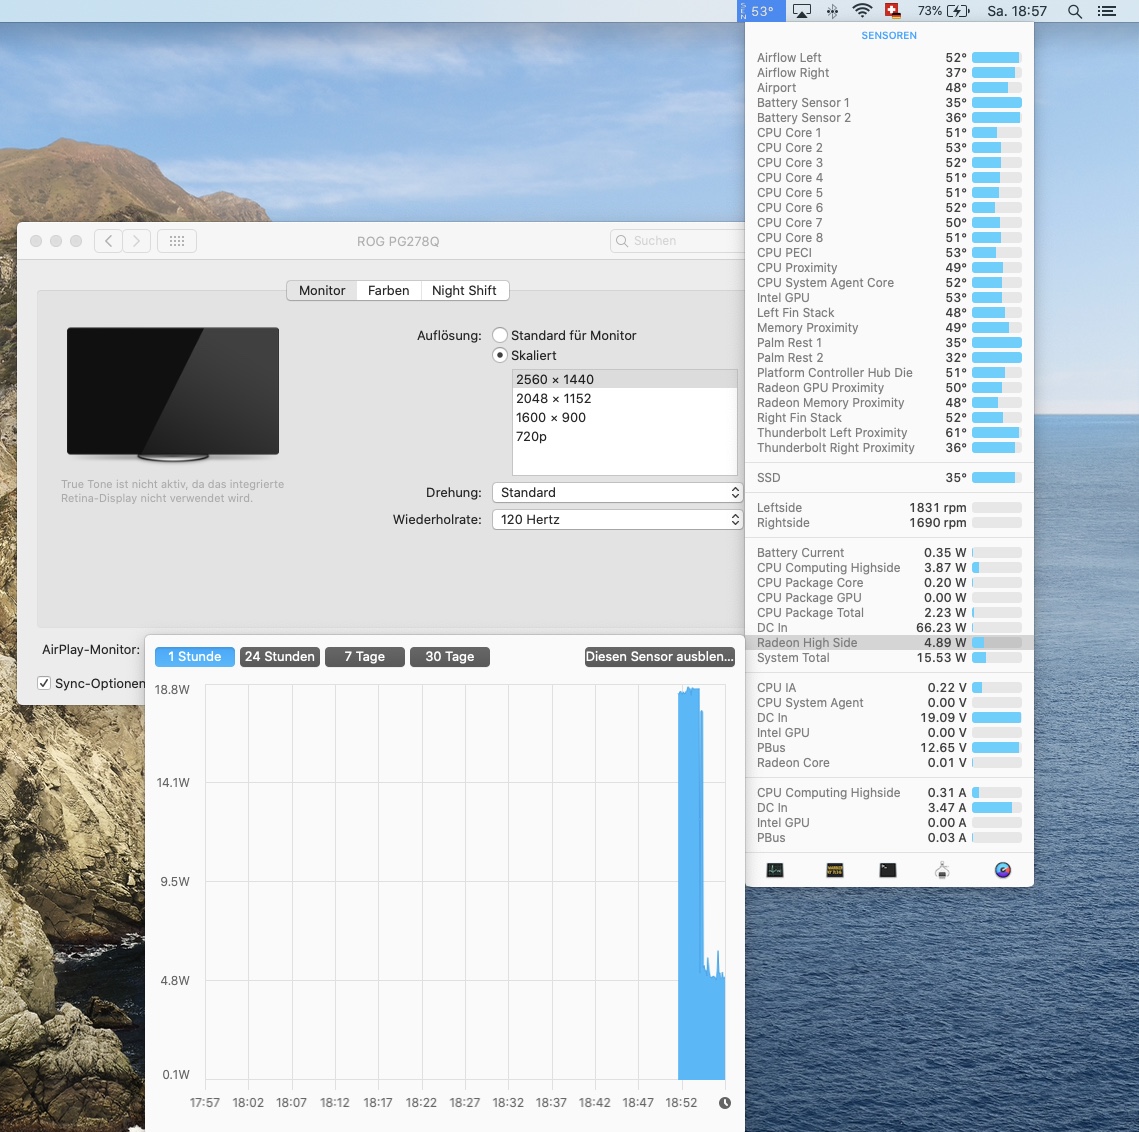Viewport: 1139px width, 1132px height.
Task: Click the 'Palm Rest 2' sensor row
Action: click(x=889, y=357)
